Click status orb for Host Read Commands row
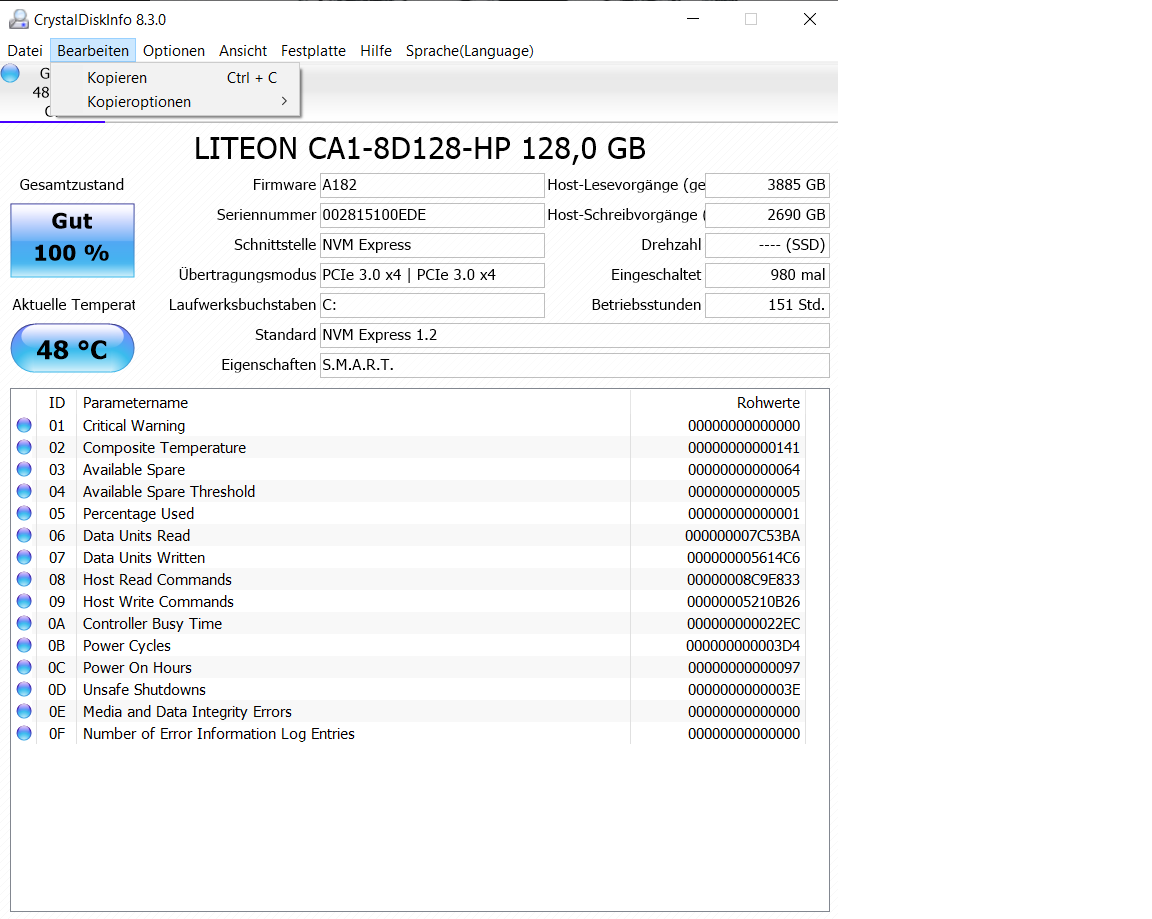 coord(24,580)
